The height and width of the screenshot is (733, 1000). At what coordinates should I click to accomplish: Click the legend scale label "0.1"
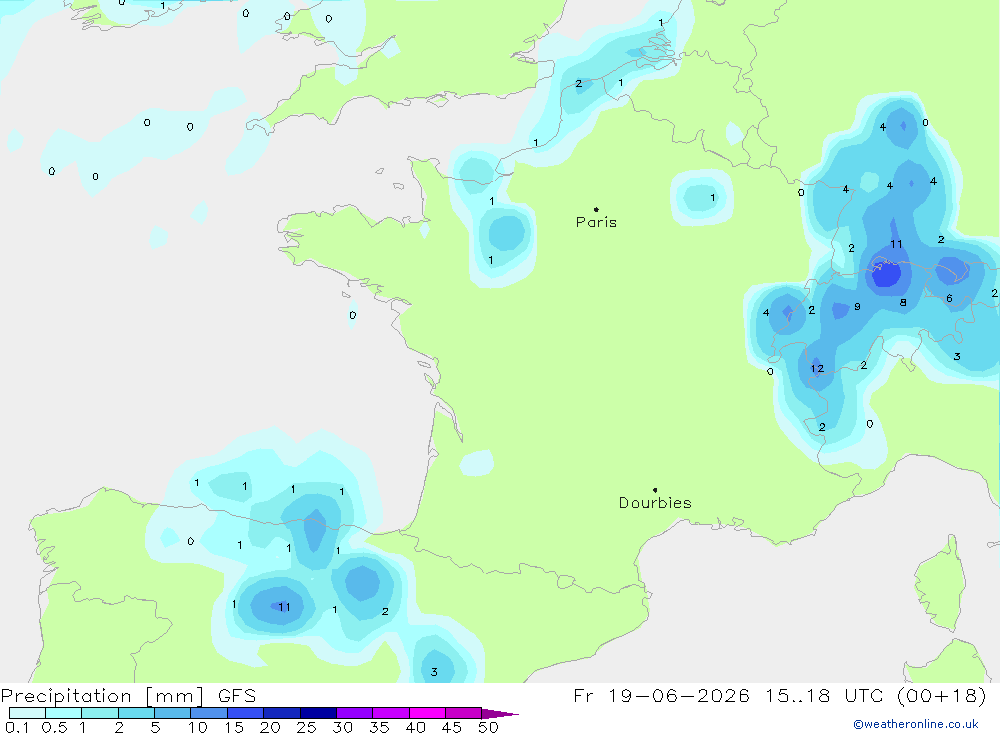tap(17, 727)
